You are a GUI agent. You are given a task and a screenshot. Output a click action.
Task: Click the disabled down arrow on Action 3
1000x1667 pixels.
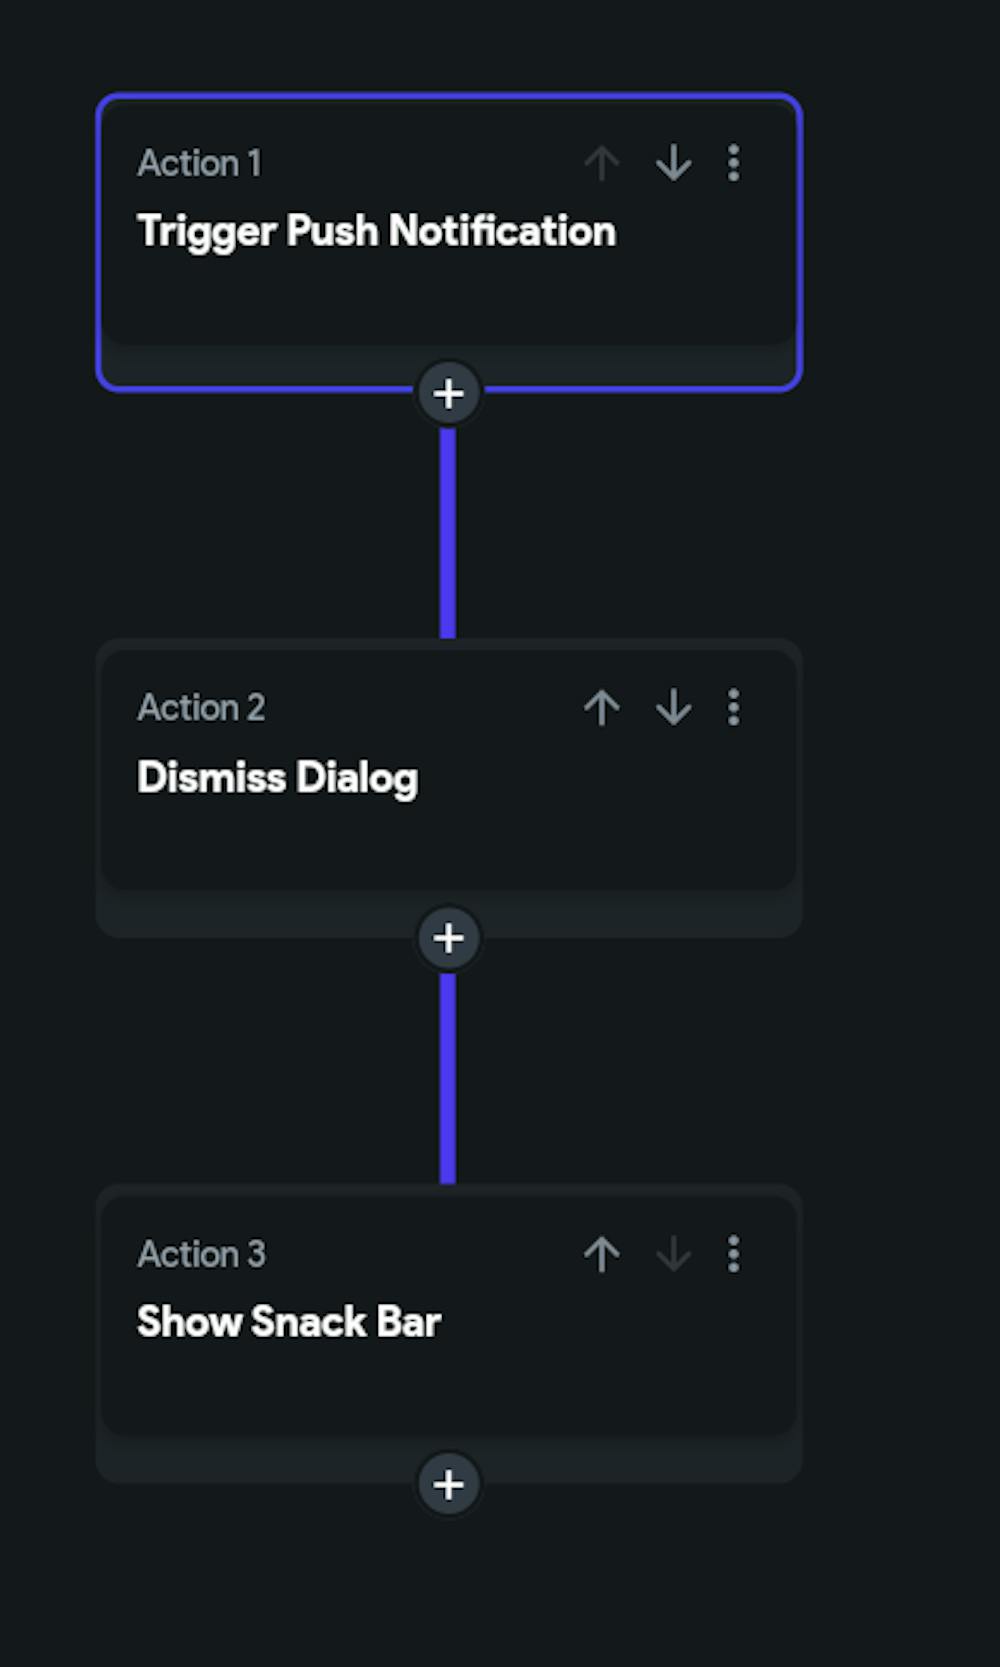click(x=673, y=1254)
